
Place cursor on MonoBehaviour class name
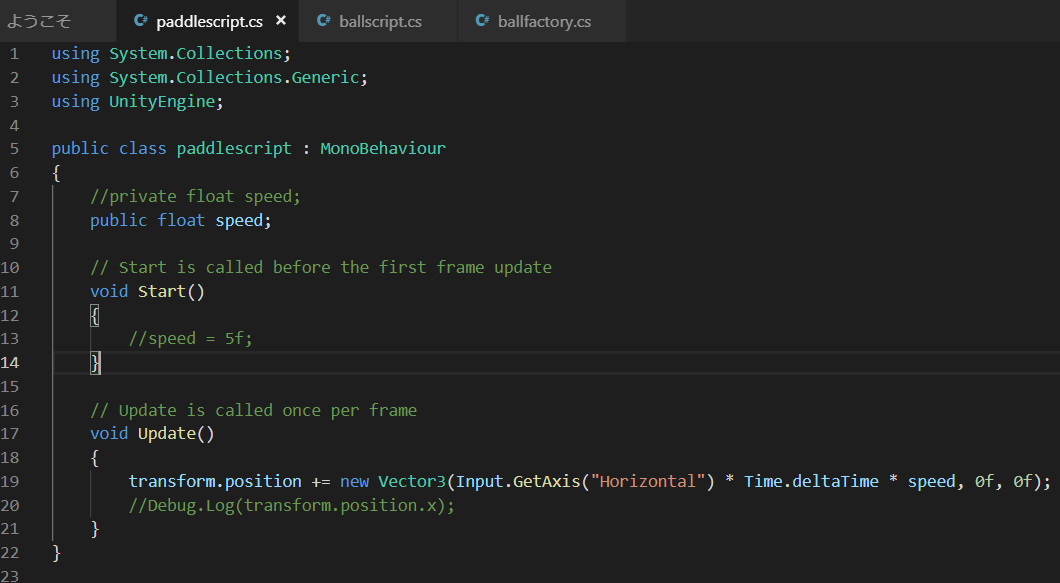382,148
